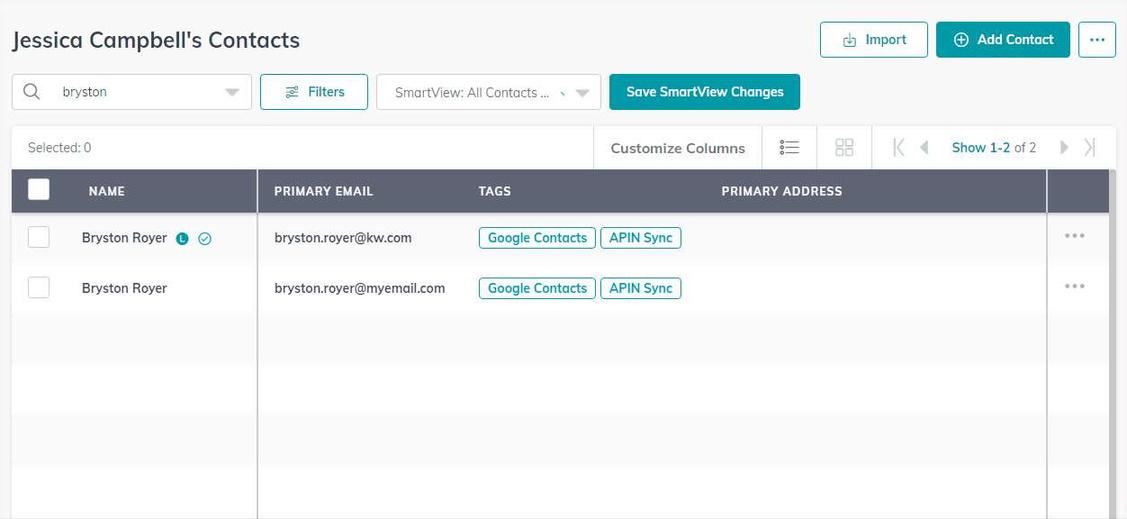Switch to the list view icon
The width and height of the screenshot is (1127, 519).
click(789, 147)
